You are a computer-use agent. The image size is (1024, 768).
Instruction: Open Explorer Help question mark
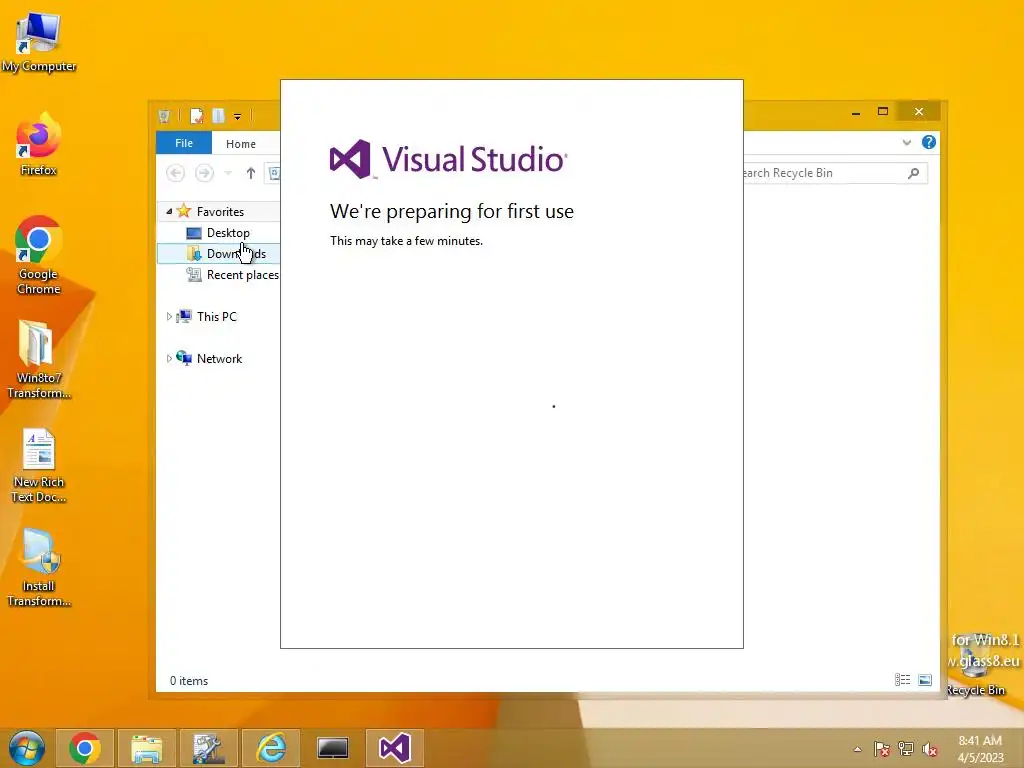(x=929, y=142)
